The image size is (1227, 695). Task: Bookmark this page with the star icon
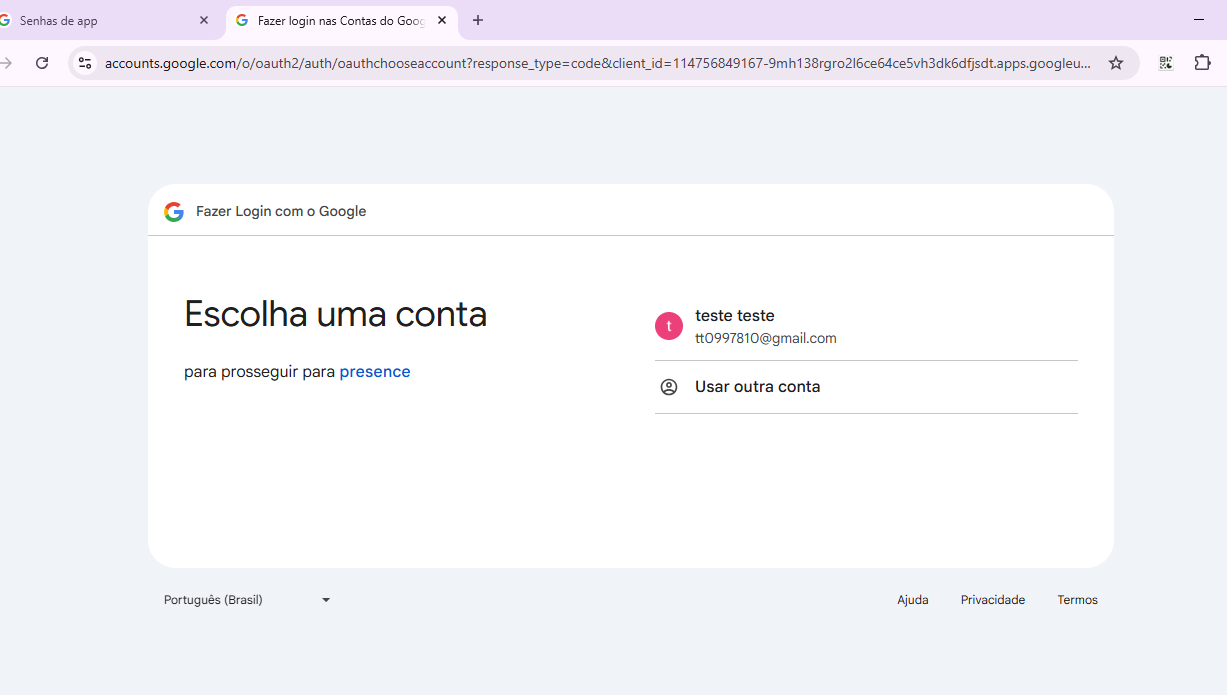tap(1116, 63)
